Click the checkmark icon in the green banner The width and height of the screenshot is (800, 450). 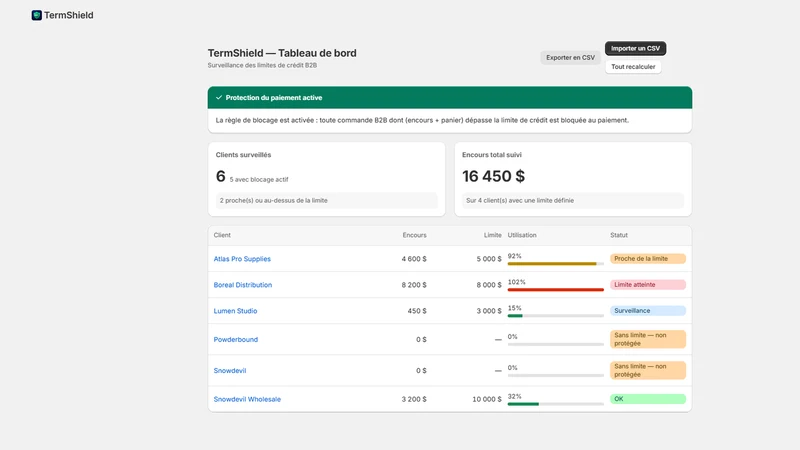click(219, 97)
